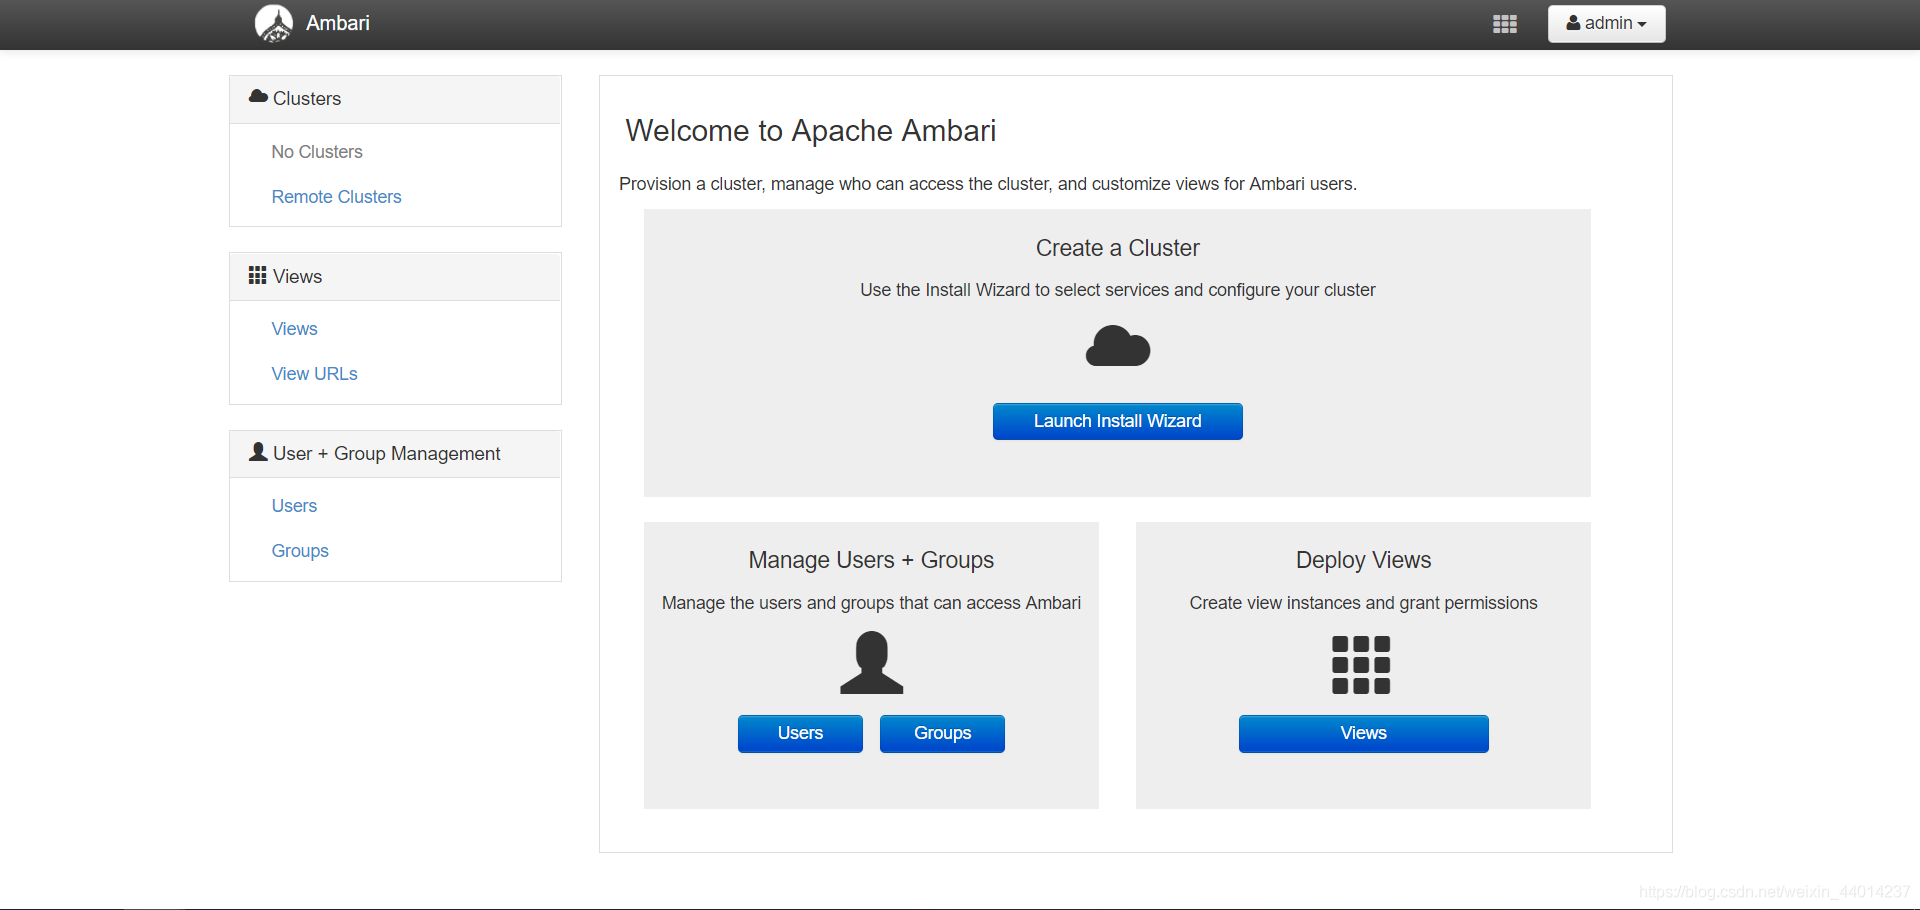Open the Users sidebar link
Image resolution: width=1920 pixels, height=910 pixels.
295,506
